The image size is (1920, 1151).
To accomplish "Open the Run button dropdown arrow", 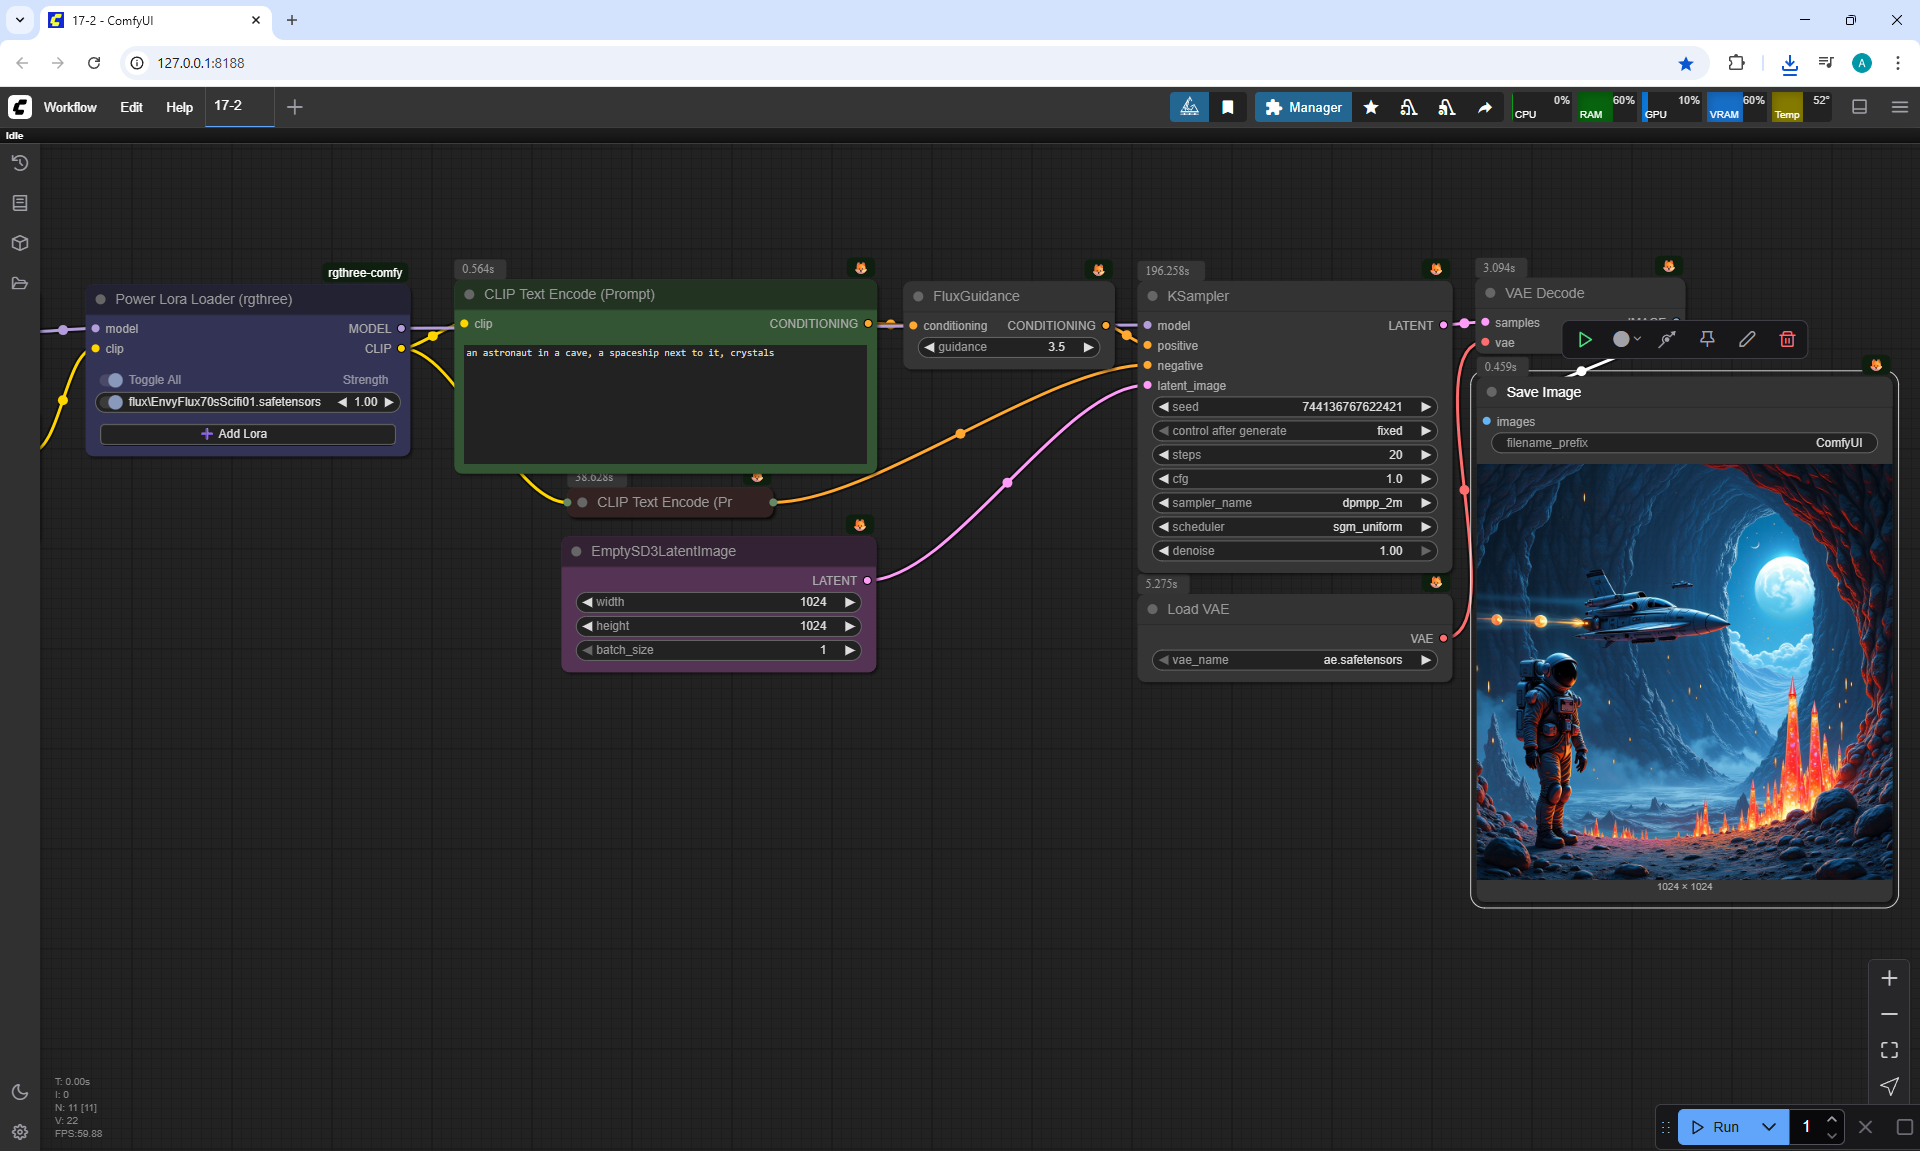I will (1768, 1127).
